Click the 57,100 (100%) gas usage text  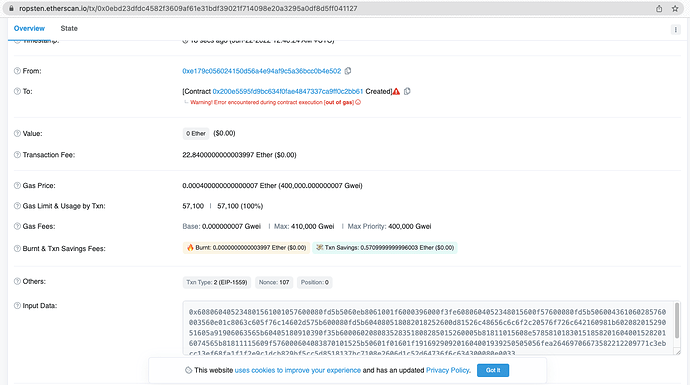coord(240,206)
